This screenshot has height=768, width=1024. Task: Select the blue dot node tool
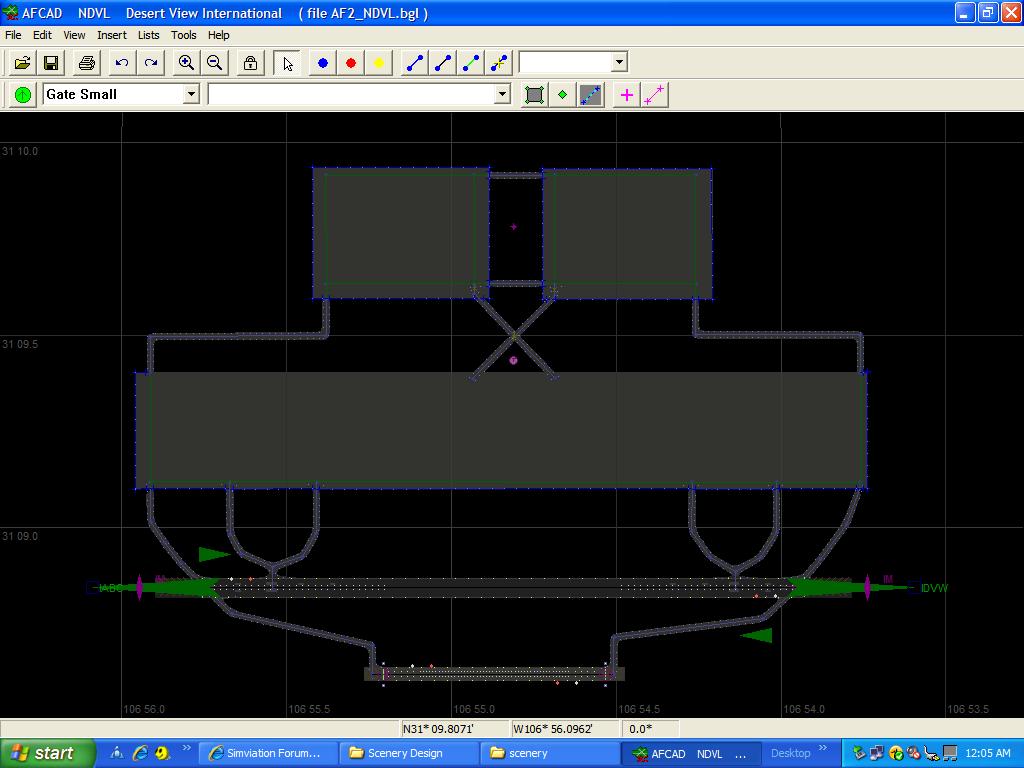pos(323,63)
